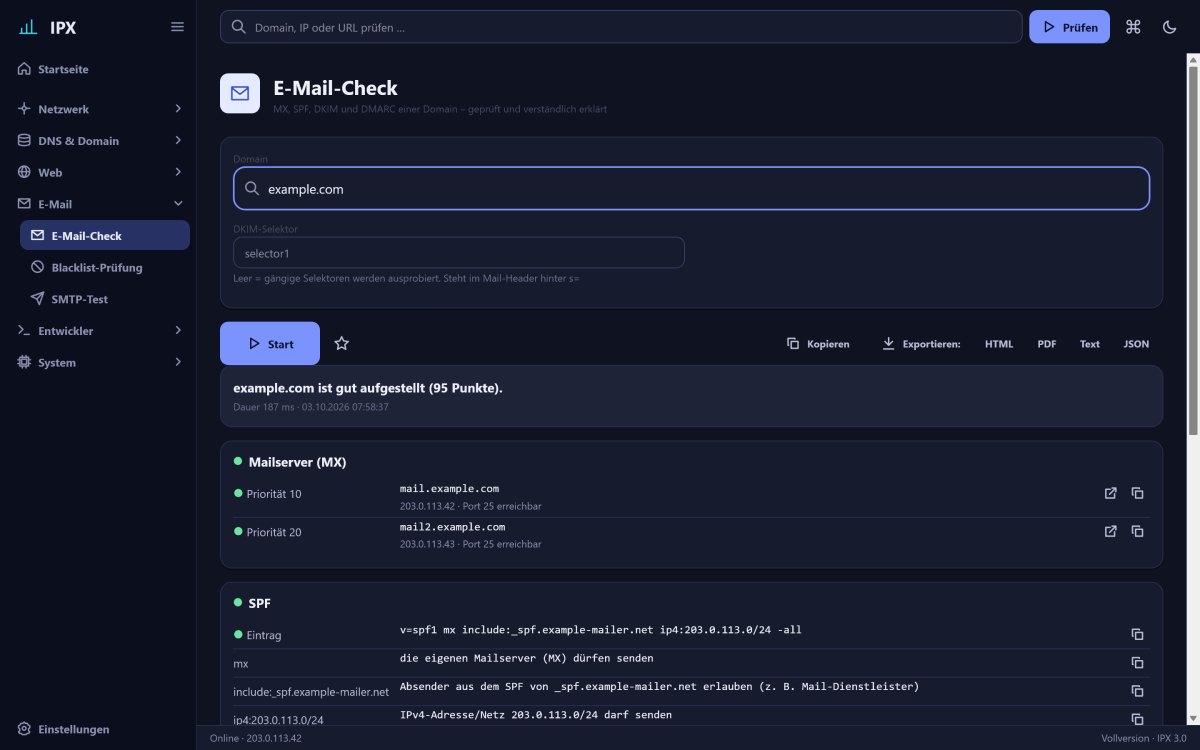Export results as JSON
Image resolution: width=1200 pixels, height=750 pixels.
click(1136, 344)
